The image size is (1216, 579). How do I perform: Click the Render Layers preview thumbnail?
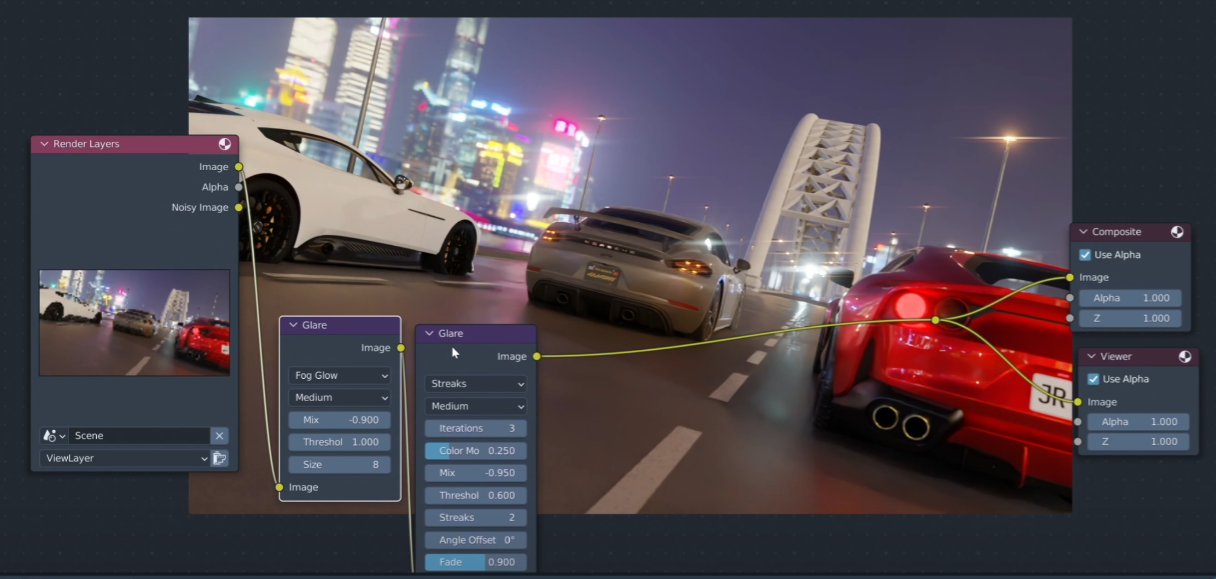tap(135, 322)
